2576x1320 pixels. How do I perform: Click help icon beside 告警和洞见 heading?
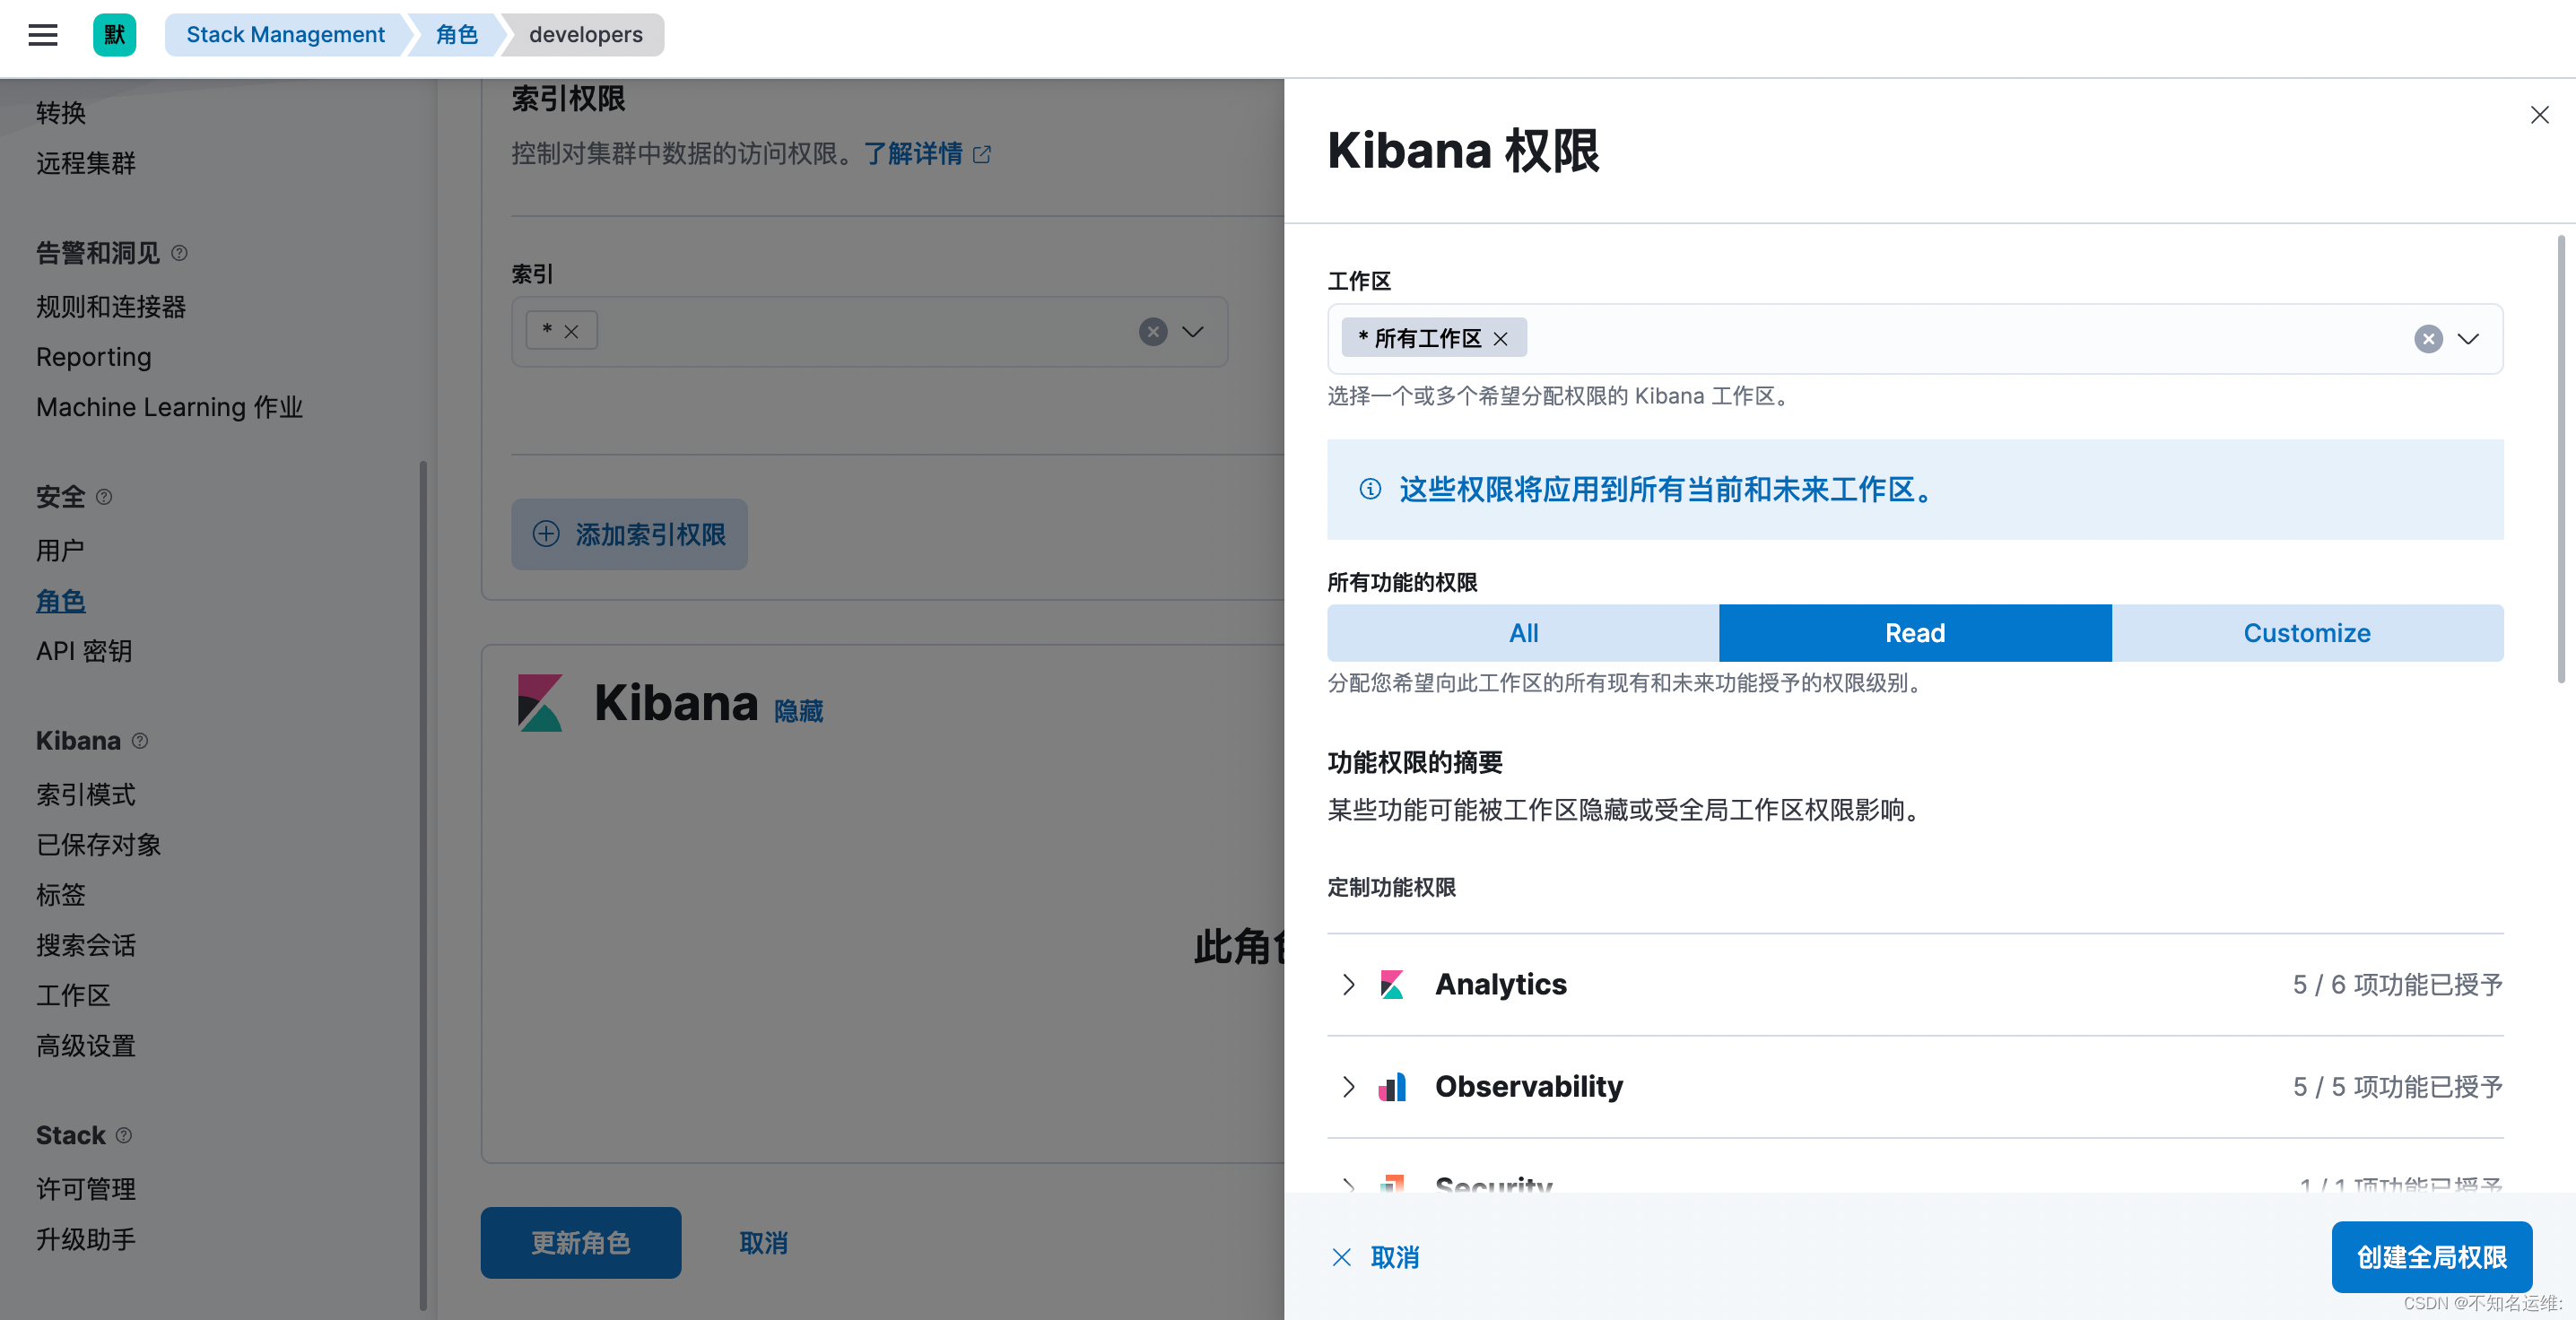179,253
